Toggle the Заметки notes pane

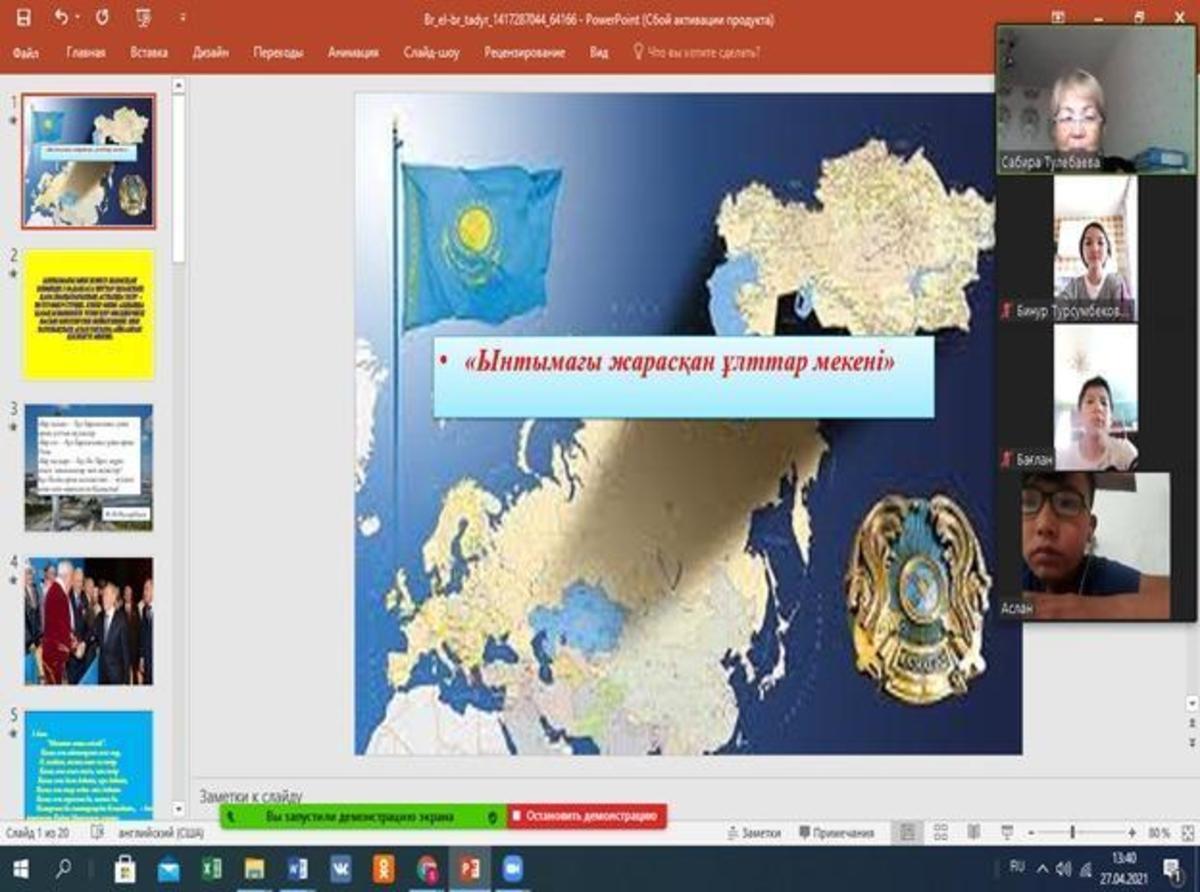point(753,832)
